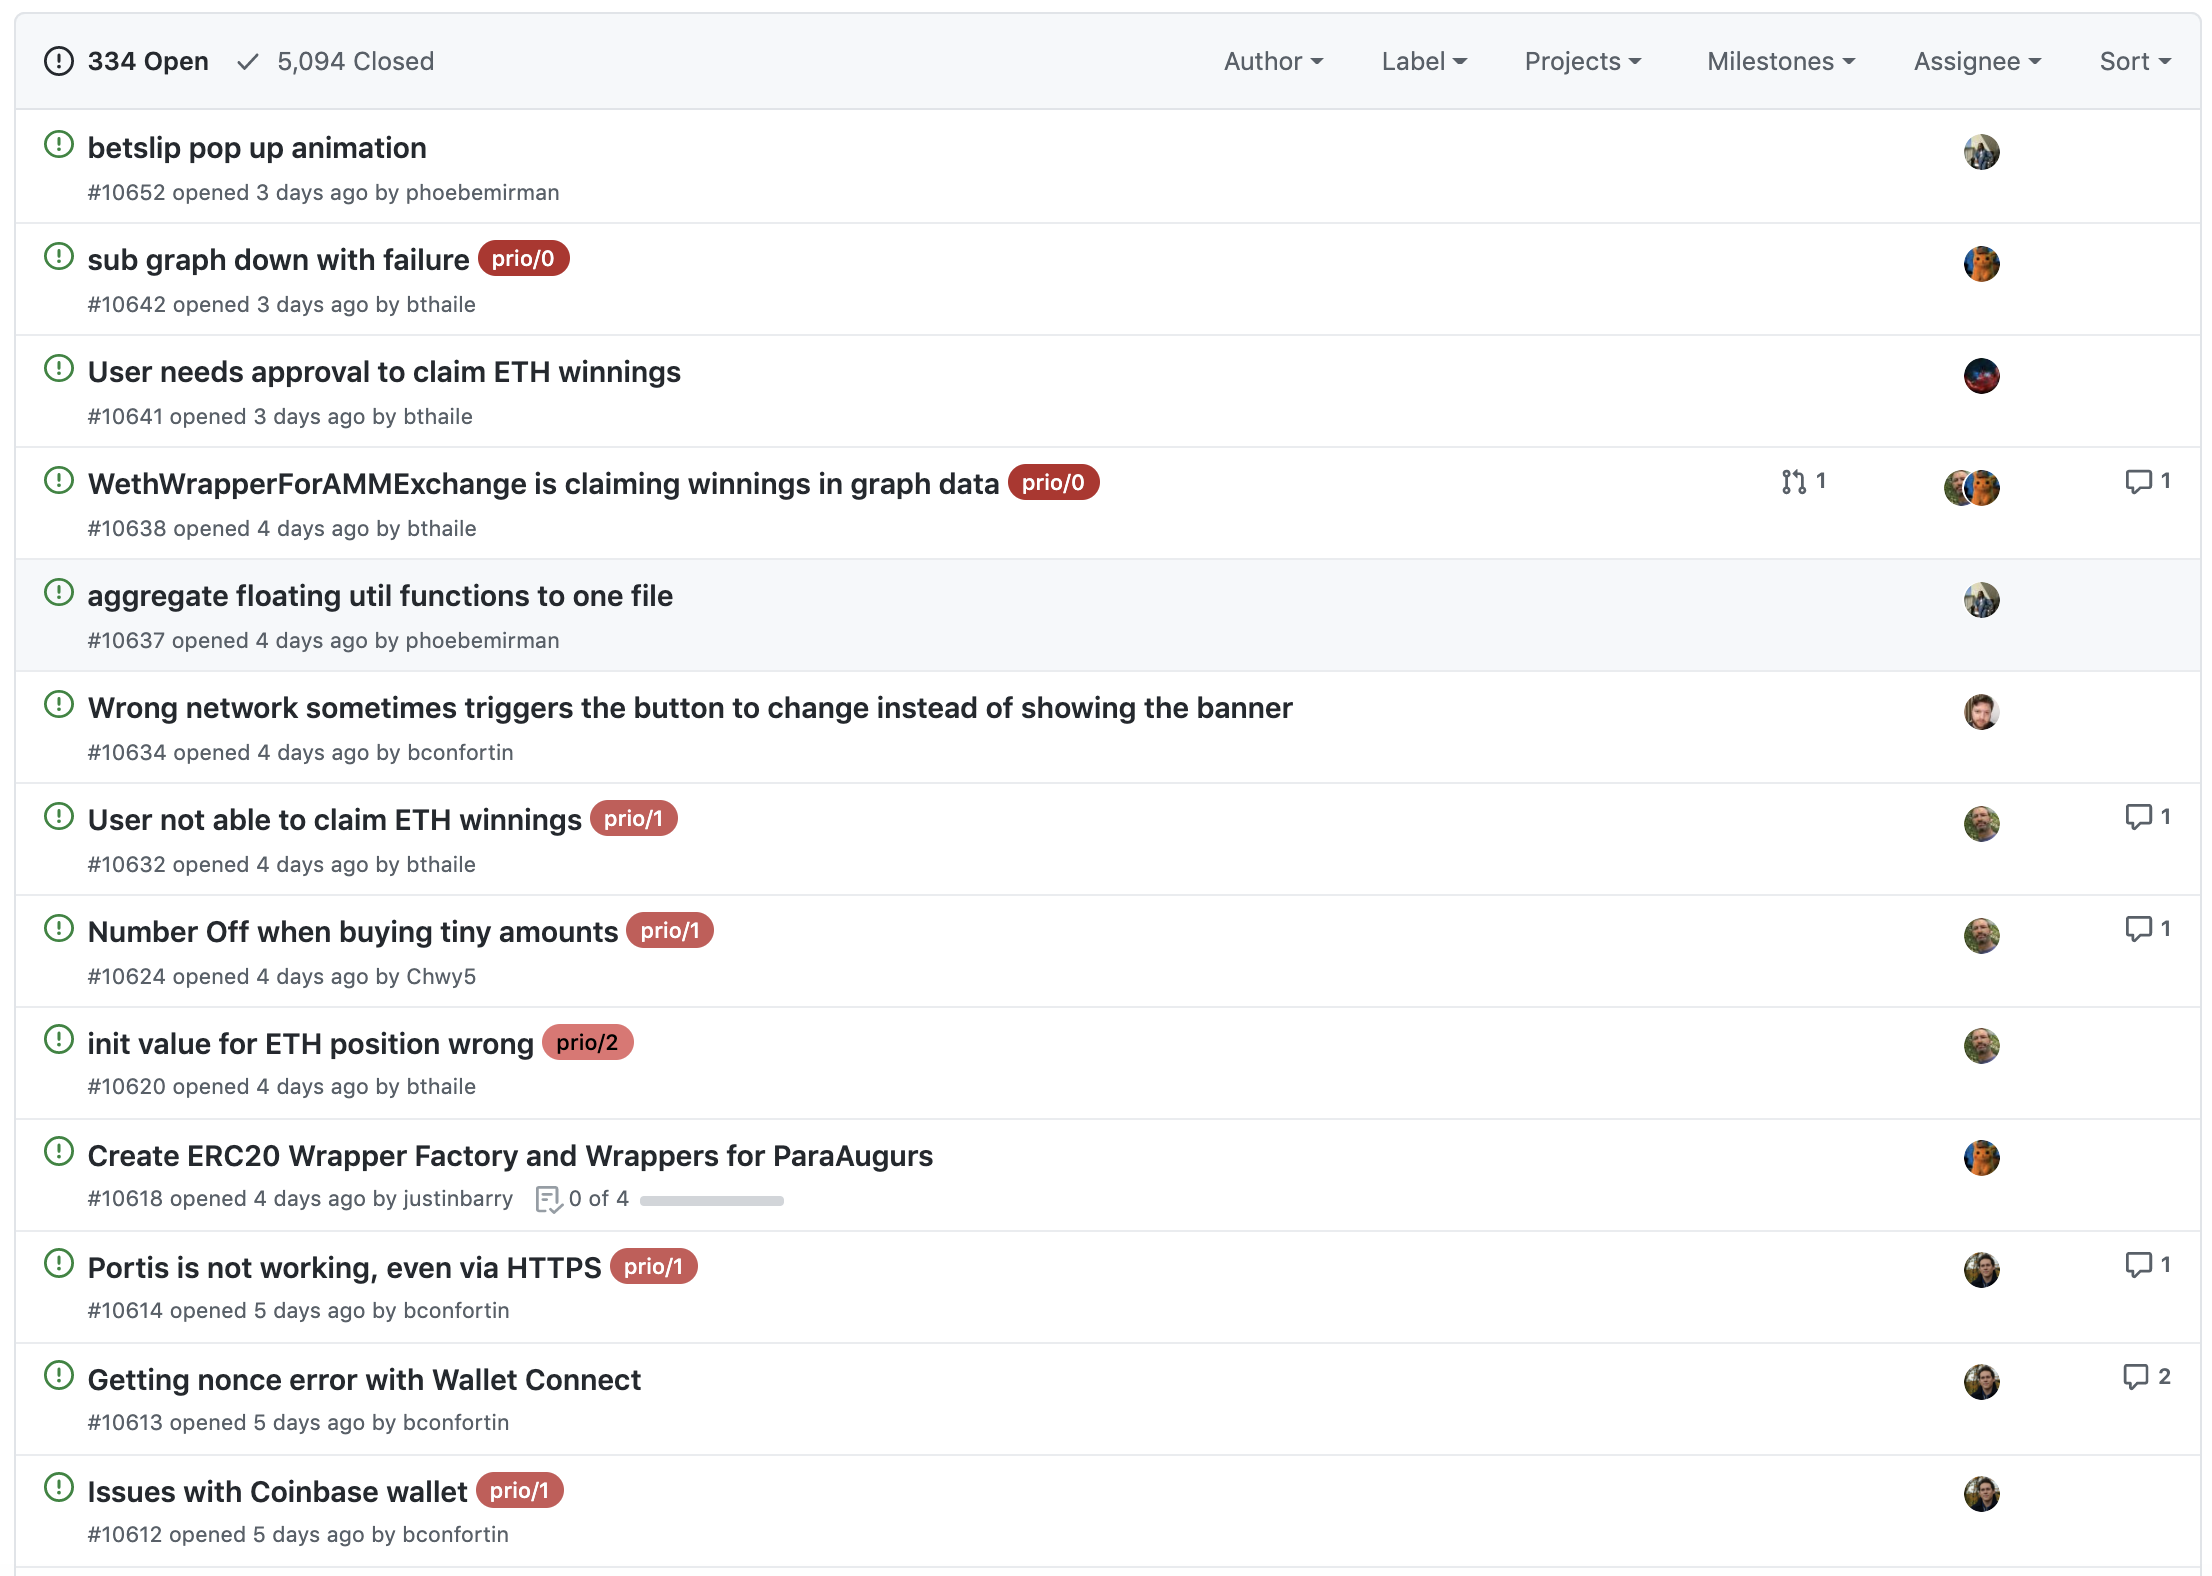Open the Sort dropdown
This screenshot has width=2212, height=1576.
click(x=2134, y=61)
